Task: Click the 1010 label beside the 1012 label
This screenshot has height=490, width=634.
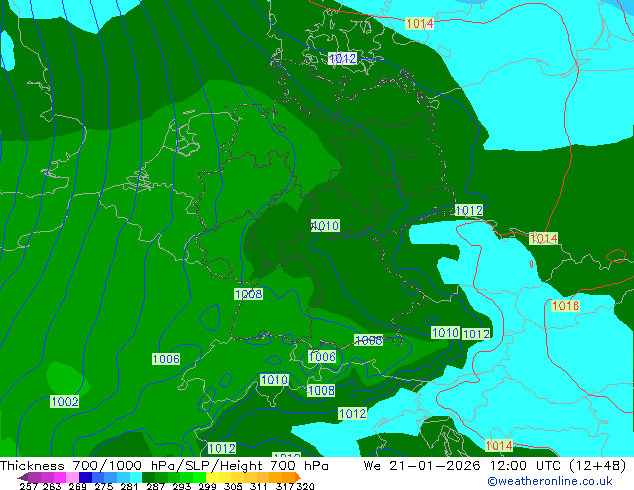Action: pos(445,333)
